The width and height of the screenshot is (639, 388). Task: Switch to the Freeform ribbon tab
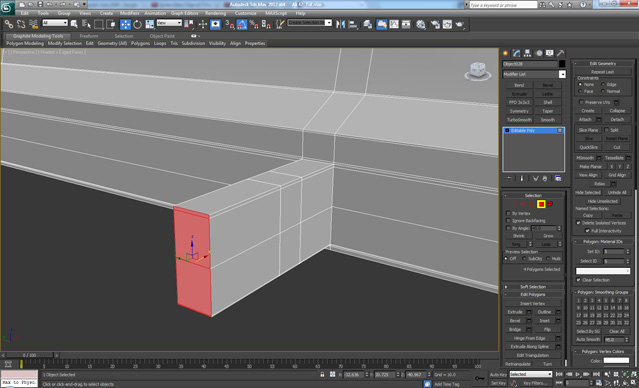pos(89,36)
